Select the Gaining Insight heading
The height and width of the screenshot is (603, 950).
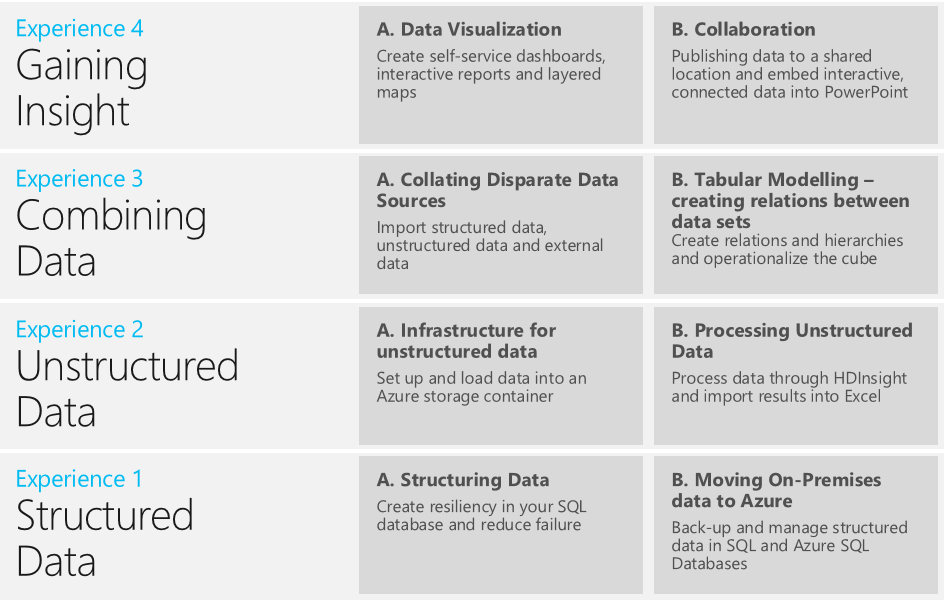[x=82, y=88]
